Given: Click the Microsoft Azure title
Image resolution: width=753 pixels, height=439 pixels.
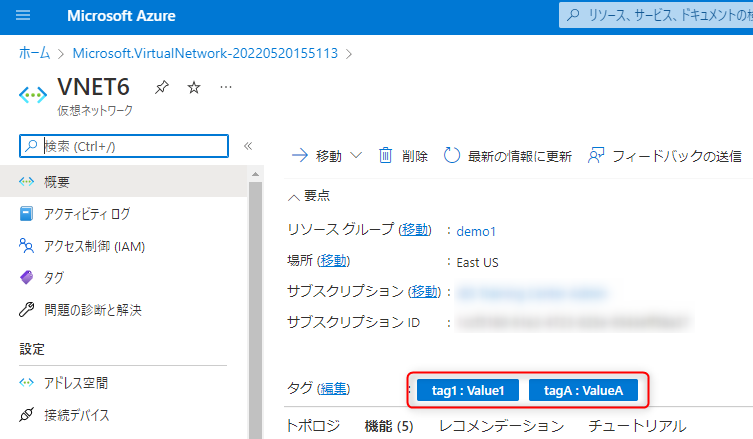Looking at the screenshot, I should point(121,16).
